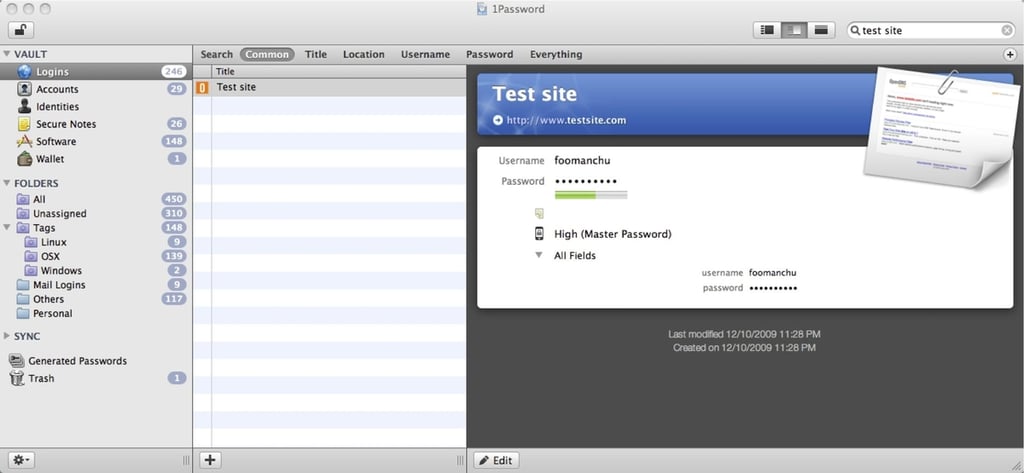
Task: Add search criterion with plus circle button
Action: [1010, 55]
